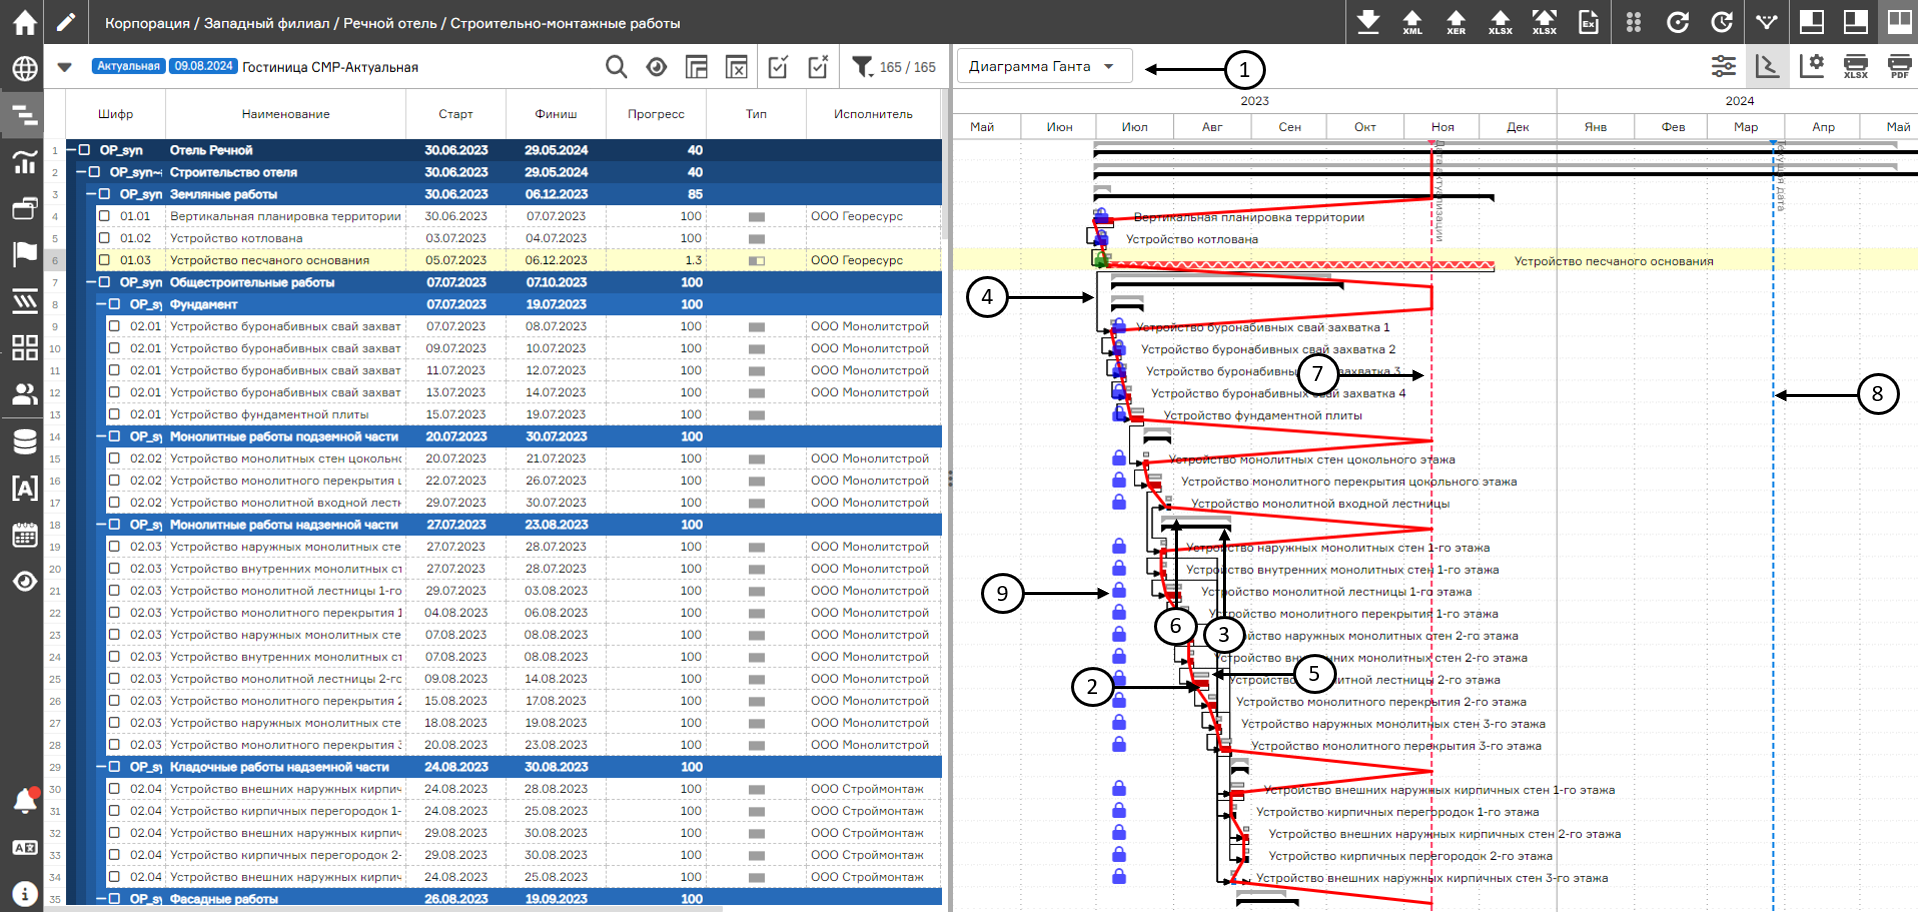This screenshot has width=1918, height=912.
Task: Open the Gantt schedule sidebar icon
Action: 24,116
